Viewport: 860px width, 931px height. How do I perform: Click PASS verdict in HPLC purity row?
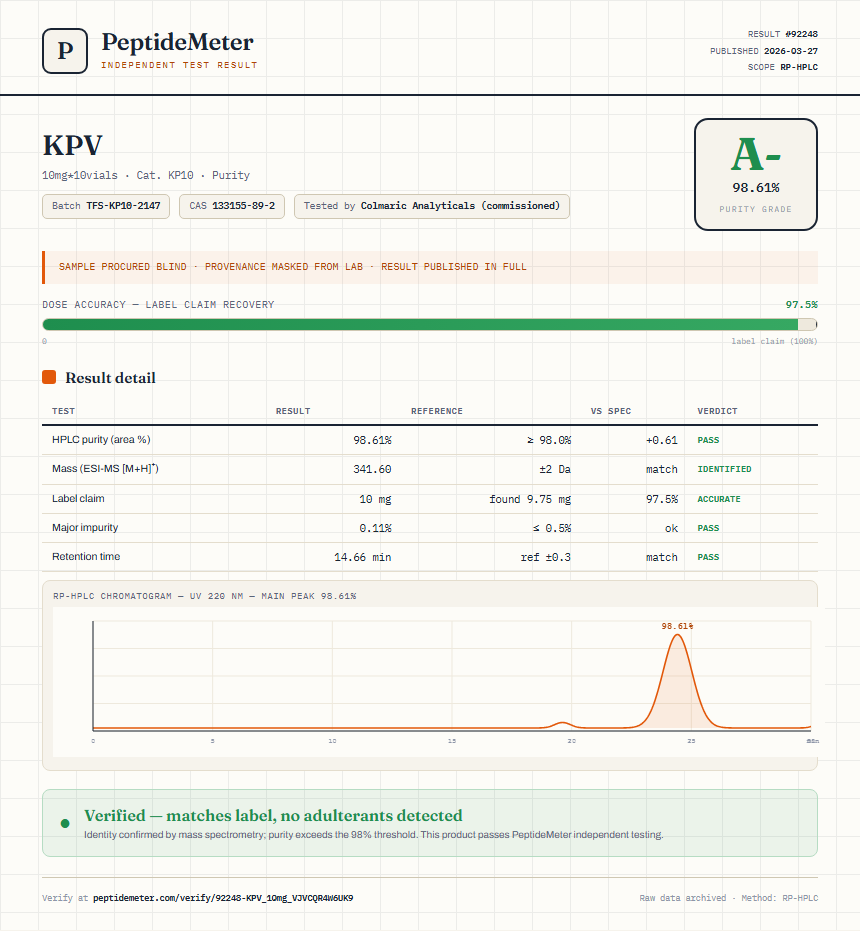[708, 440]
